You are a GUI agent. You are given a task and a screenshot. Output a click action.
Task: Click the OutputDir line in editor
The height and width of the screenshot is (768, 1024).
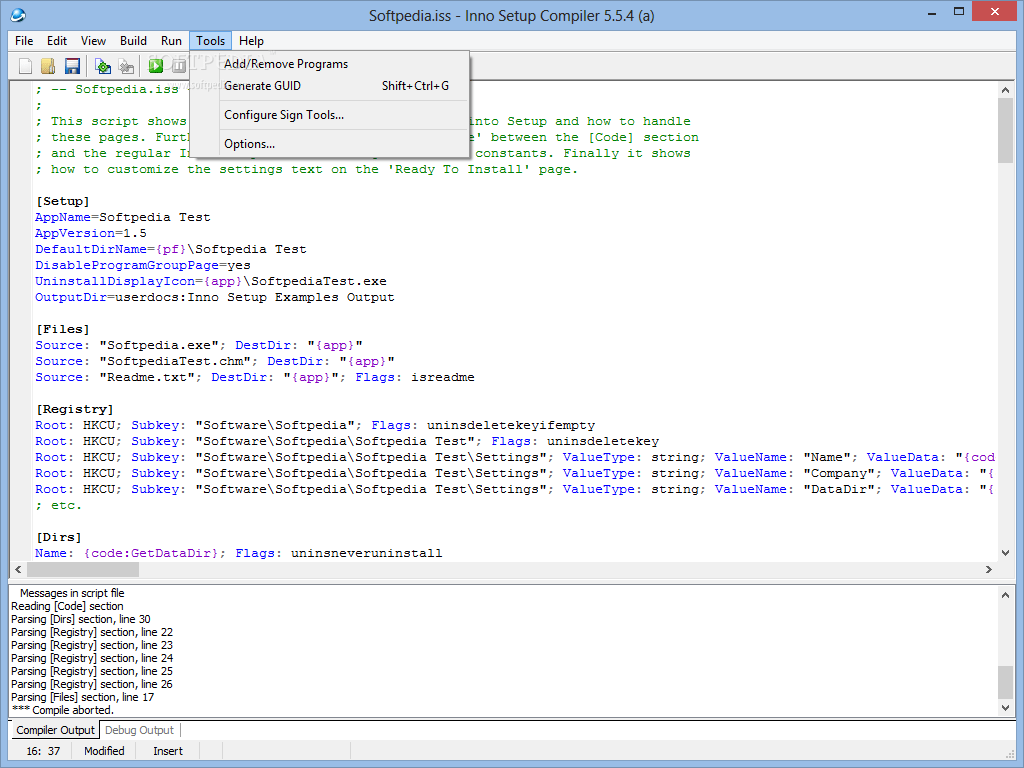215,297
